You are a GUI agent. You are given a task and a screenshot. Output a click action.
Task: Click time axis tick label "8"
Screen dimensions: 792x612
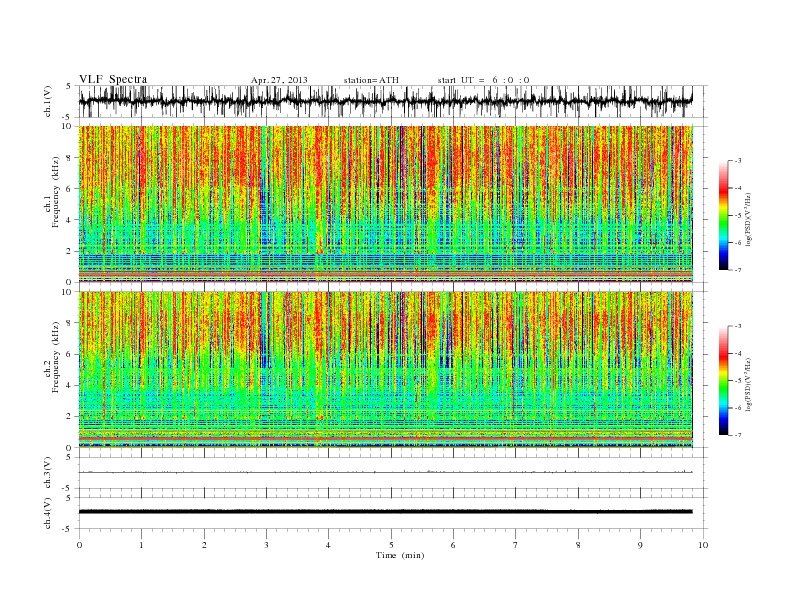click(578, 545)
